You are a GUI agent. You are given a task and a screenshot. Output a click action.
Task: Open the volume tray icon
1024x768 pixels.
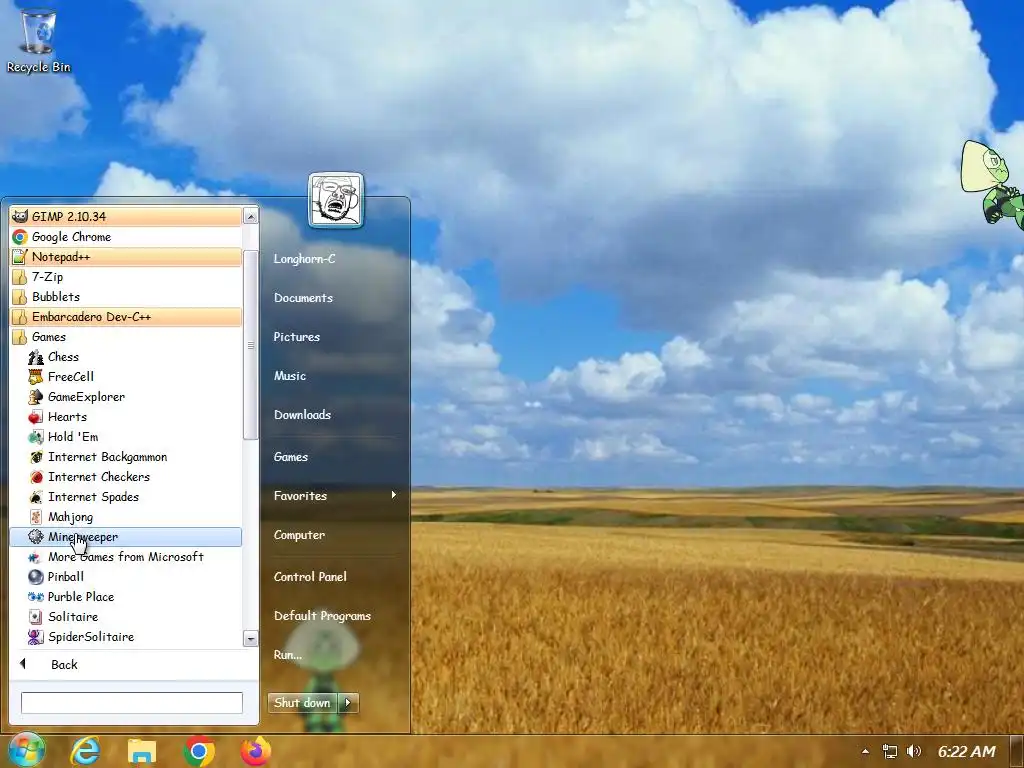(914, 752)
